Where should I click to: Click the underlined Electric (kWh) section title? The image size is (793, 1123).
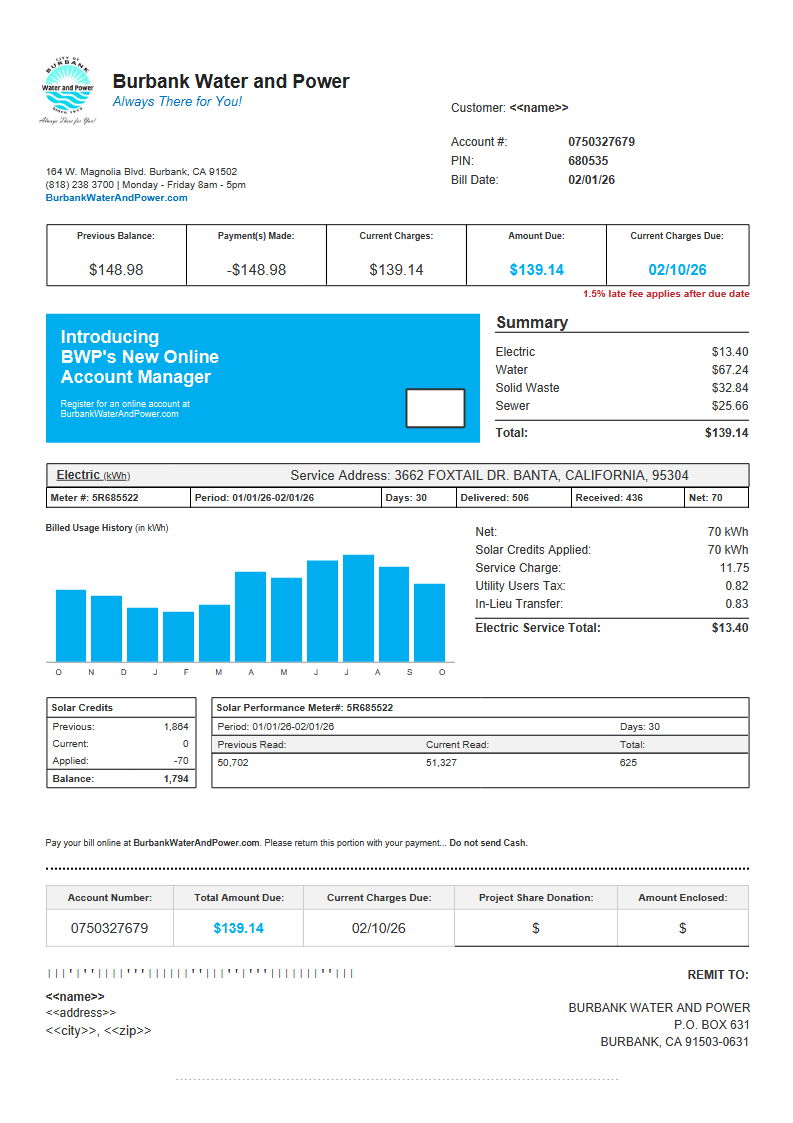pos(93,475)
